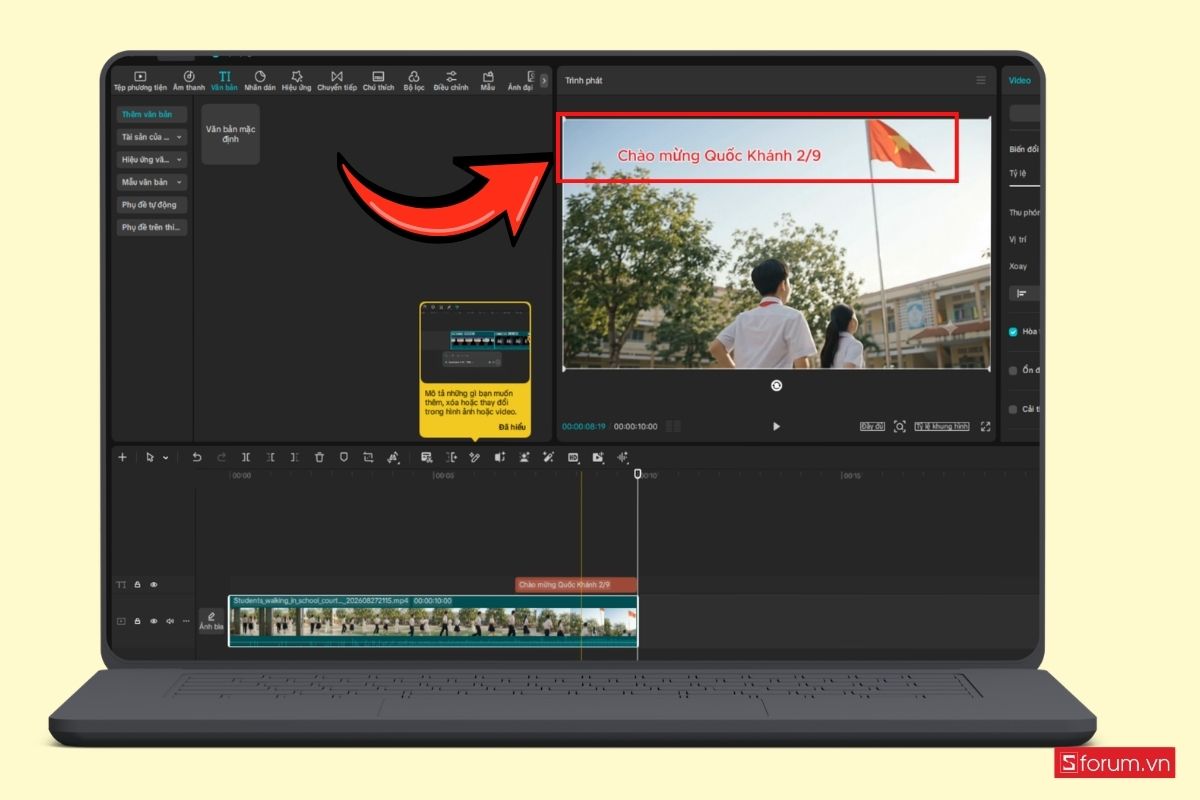Open Phụ đề trên thi... option
Viewport: 1200px width, 800px height.
151,227
